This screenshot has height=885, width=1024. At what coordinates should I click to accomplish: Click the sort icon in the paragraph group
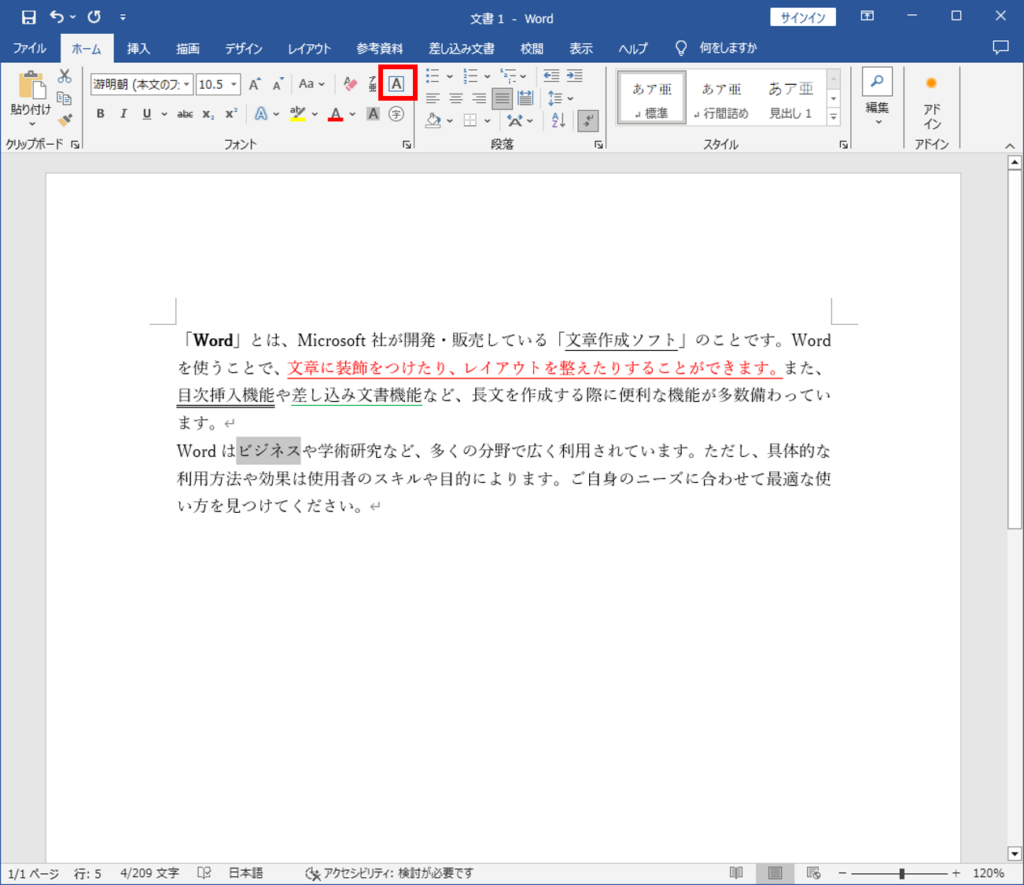(558, 119)
